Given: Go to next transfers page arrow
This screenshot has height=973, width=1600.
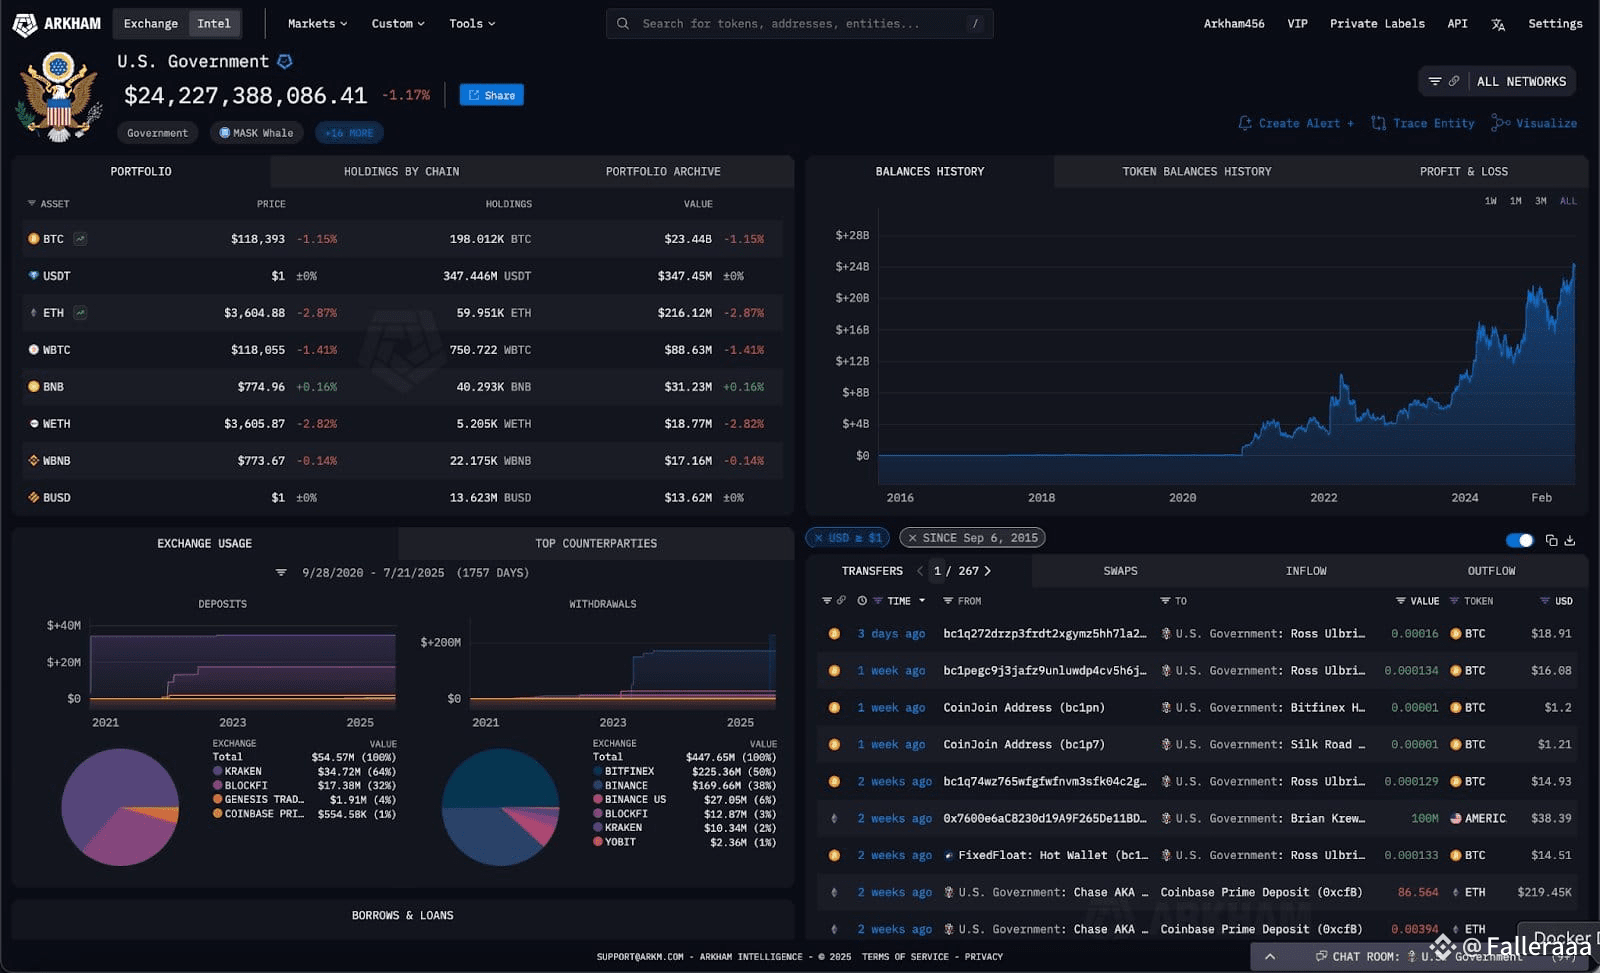Looking at the screenshot, I should pos(988,571).
